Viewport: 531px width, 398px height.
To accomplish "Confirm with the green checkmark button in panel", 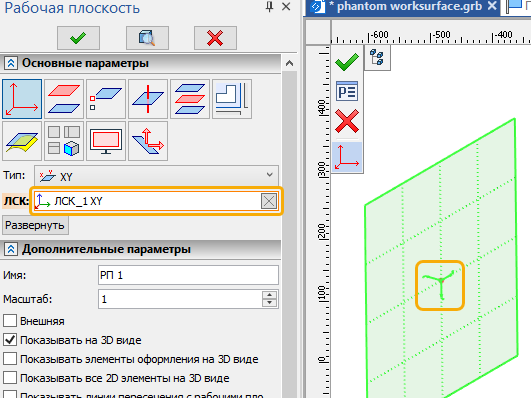I will tap(78, 38).
